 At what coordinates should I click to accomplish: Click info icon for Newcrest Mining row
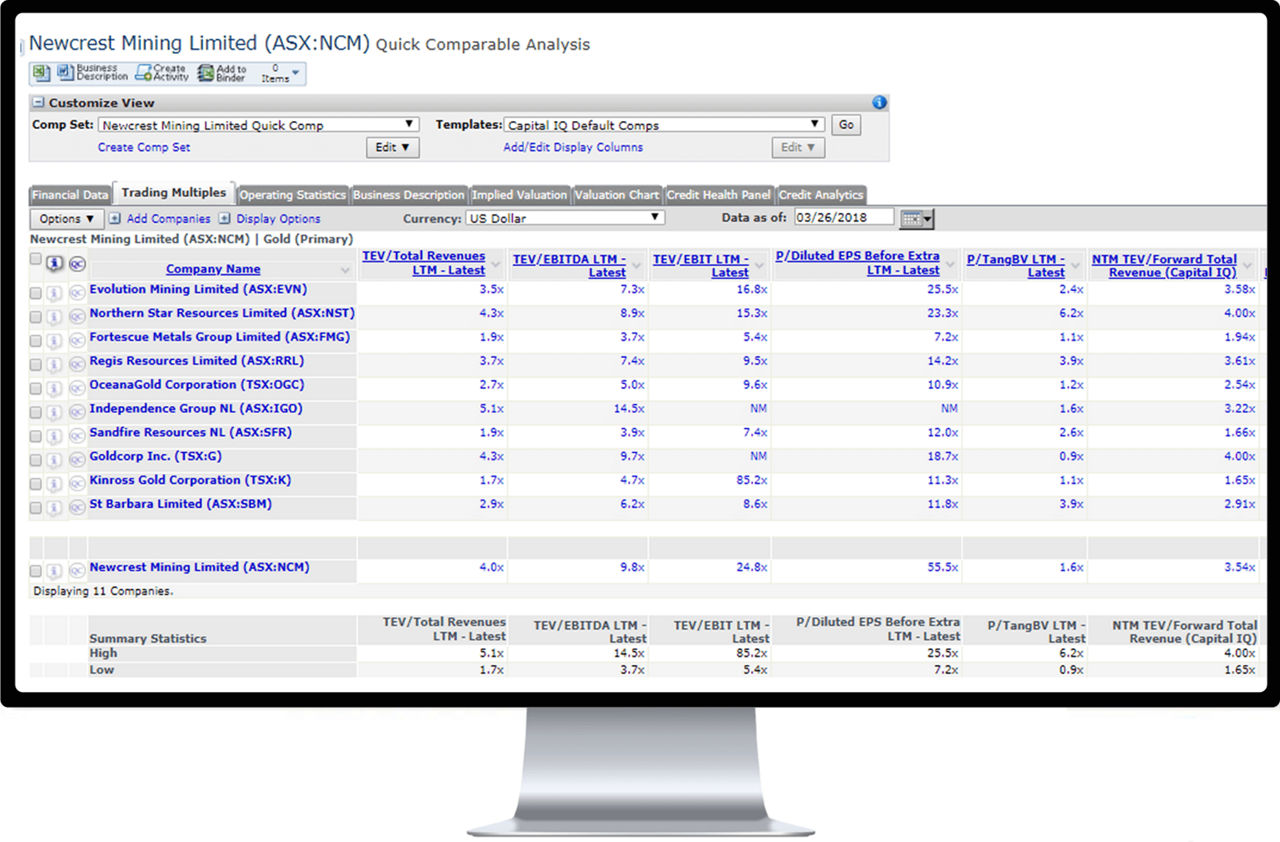pos(56,571)
